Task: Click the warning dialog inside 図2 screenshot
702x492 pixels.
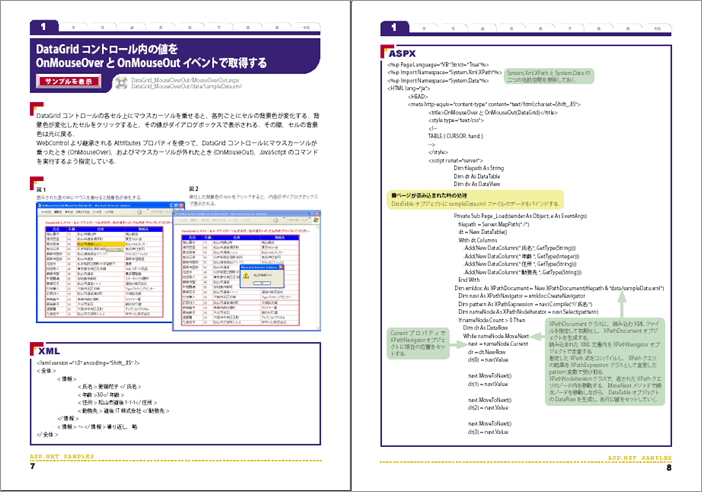Action: [262, 276]
